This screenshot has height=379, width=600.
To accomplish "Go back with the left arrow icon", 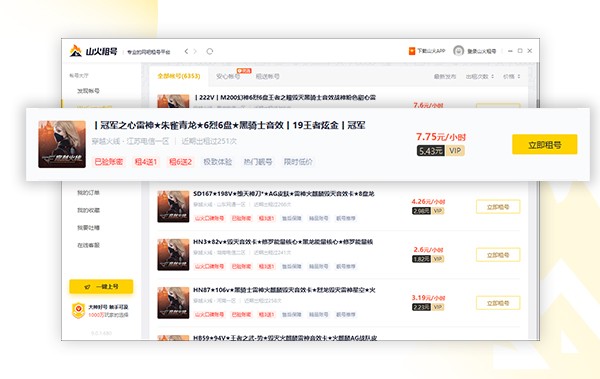I will click(186, 51).
